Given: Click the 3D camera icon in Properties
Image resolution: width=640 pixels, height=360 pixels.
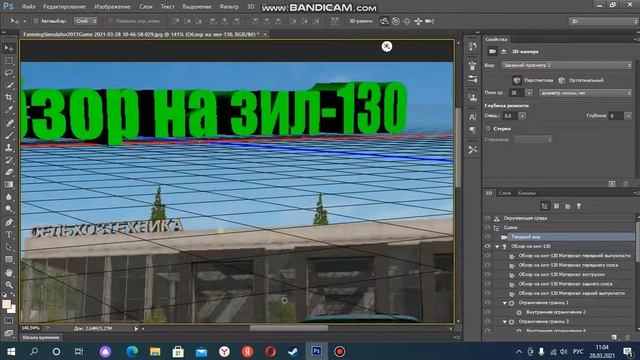Looking at the screenshot, I should pyautogui.click(x=492, y=51).
